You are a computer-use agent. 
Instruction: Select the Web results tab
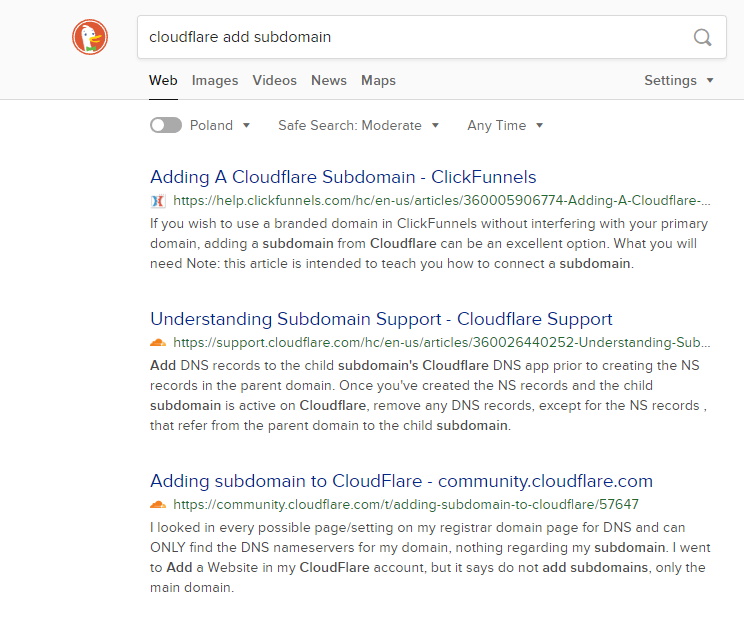point(163,81)
